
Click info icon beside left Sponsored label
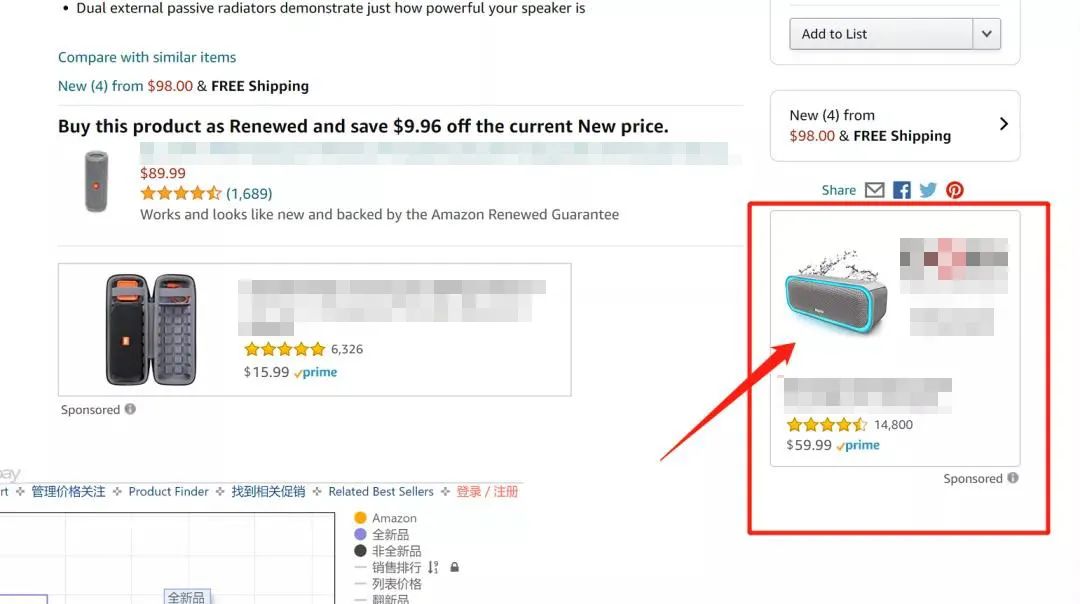point(130,409)
